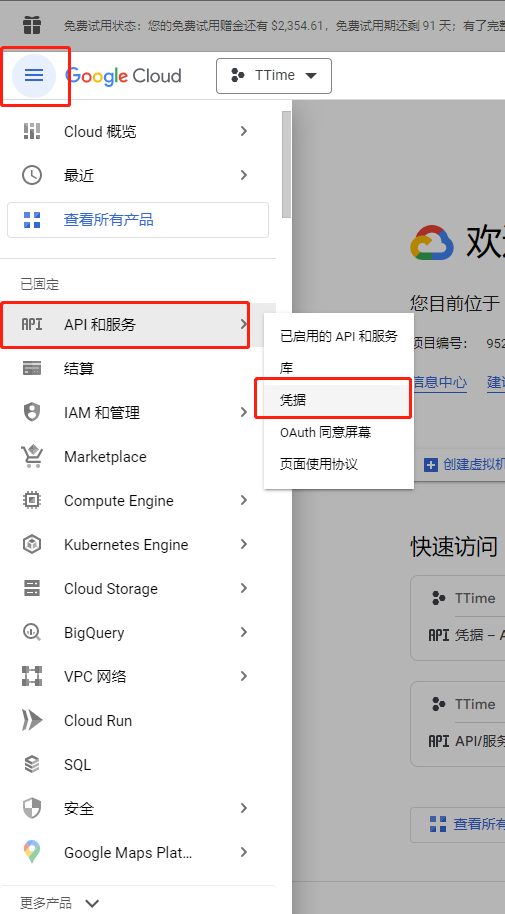Click the sidebar vertical scrollbar
This screenshot has height=914, width=505.
pyautogui.click(x=286, y=165)
